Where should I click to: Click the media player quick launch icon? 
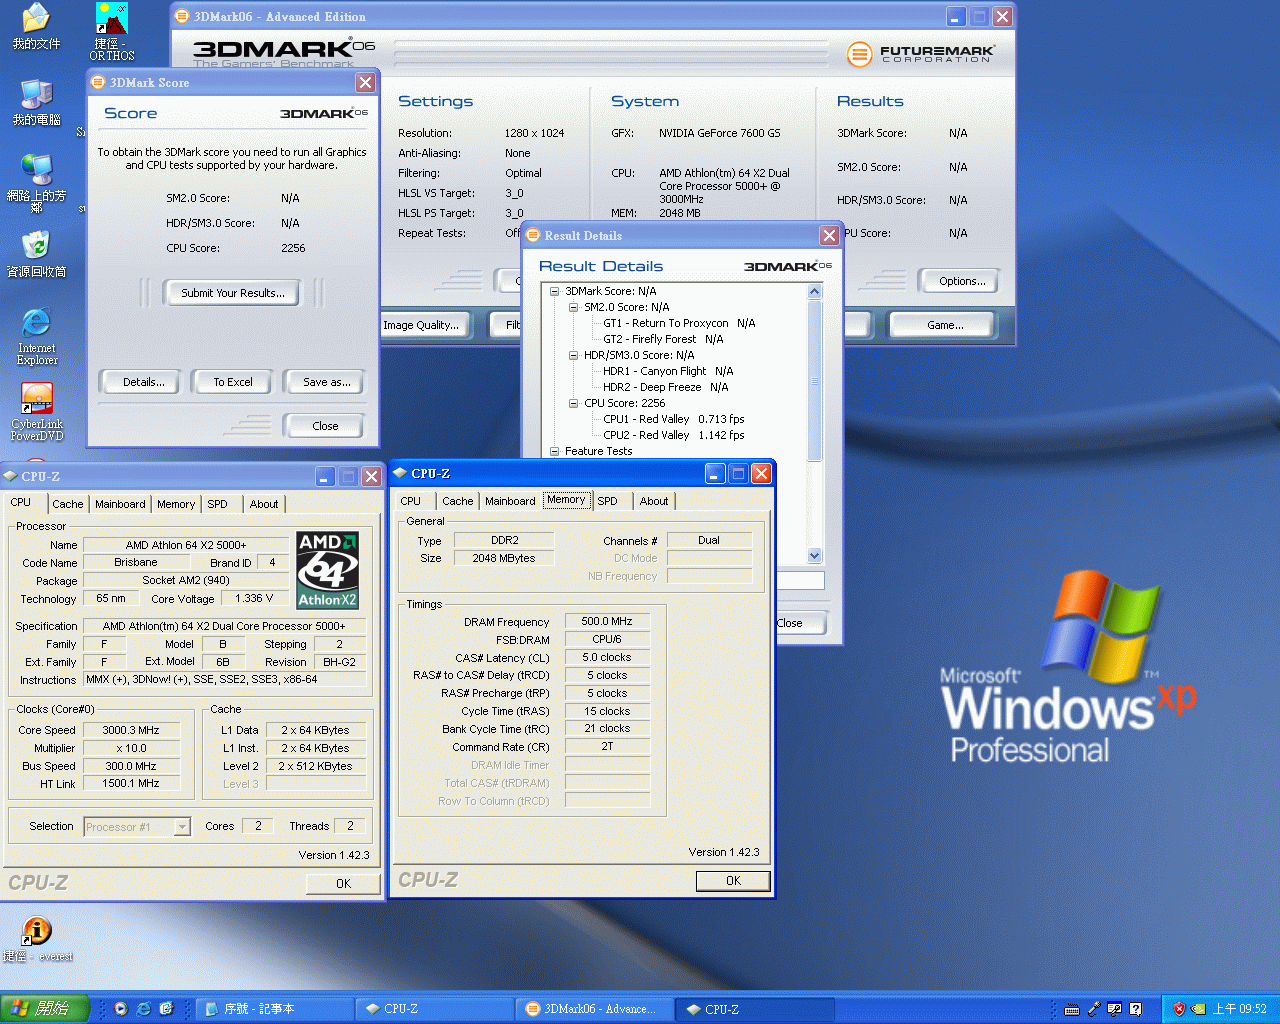pyautogui.click(x=121, y=1009)
